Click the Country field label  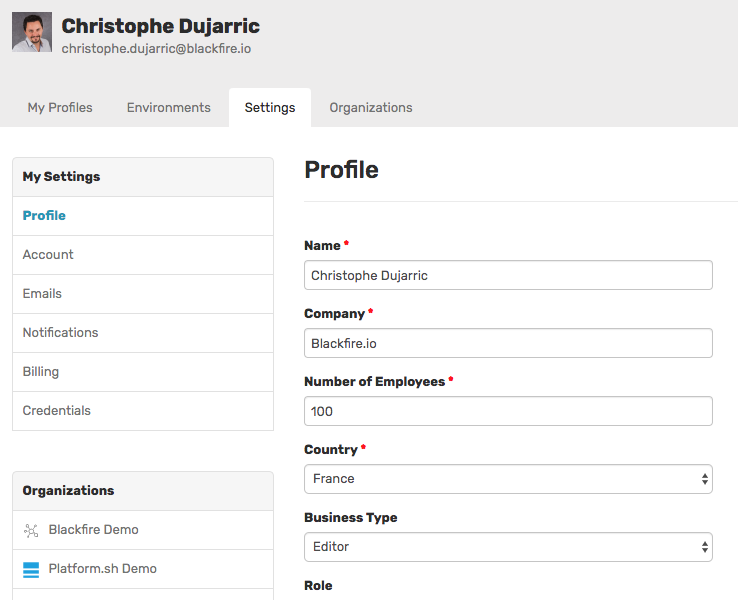(331, 449)
